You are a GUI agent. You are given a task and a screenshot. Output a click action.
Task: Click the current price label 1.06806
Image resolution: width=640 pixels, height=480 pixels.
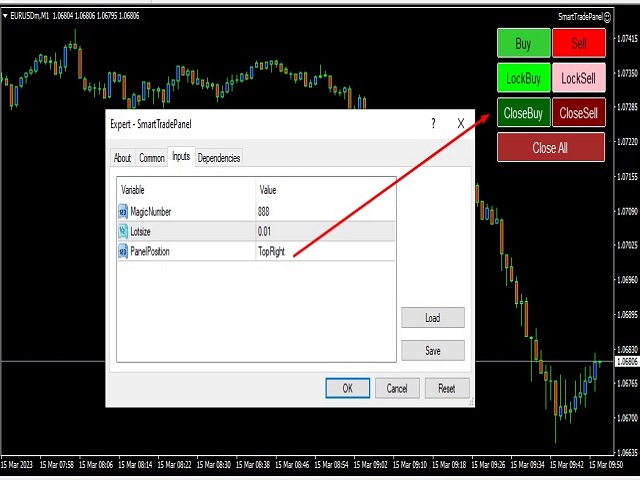coord(627,362)
